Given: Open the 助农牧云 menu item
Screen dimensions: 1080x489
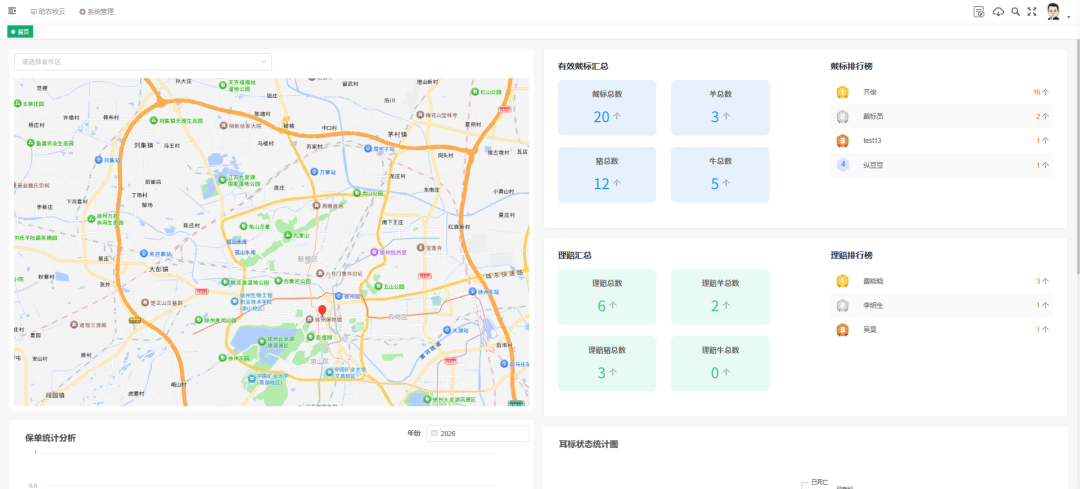Looking at the screenshot, I should coord(48,12).
